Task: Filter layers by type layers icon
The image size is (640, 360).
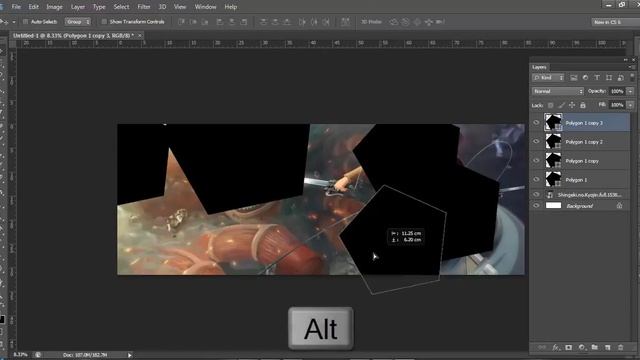Action: click(597, 78)
